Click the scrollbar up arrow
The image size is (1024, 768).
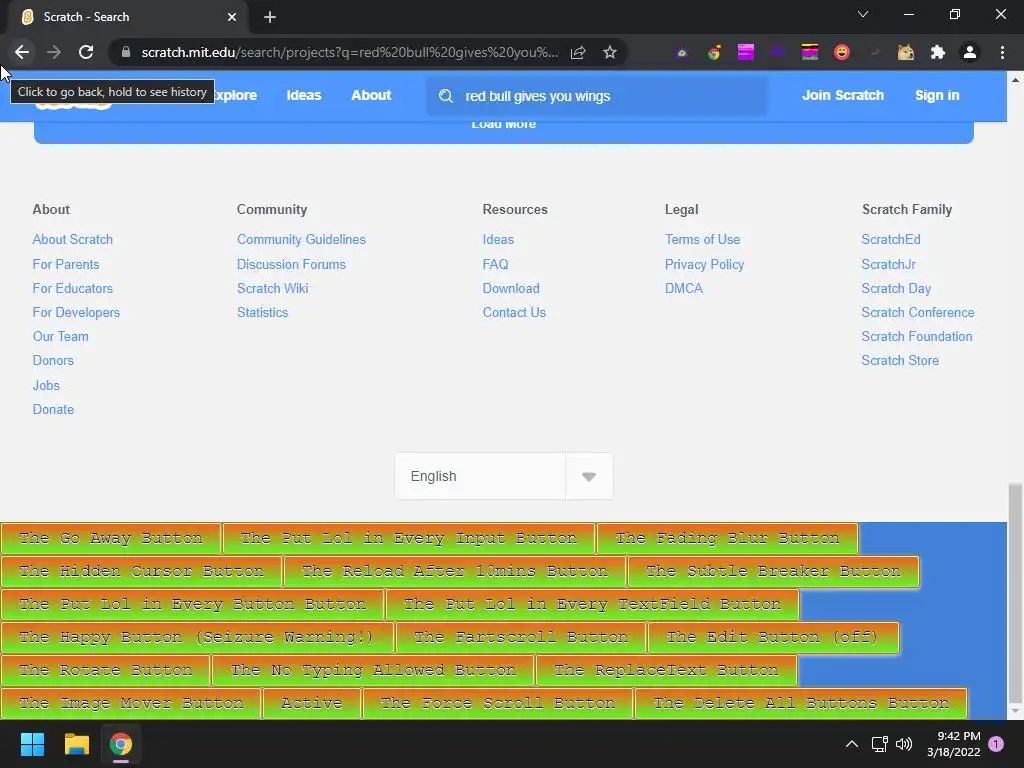pyautogui.click(x=1015, y=80)
